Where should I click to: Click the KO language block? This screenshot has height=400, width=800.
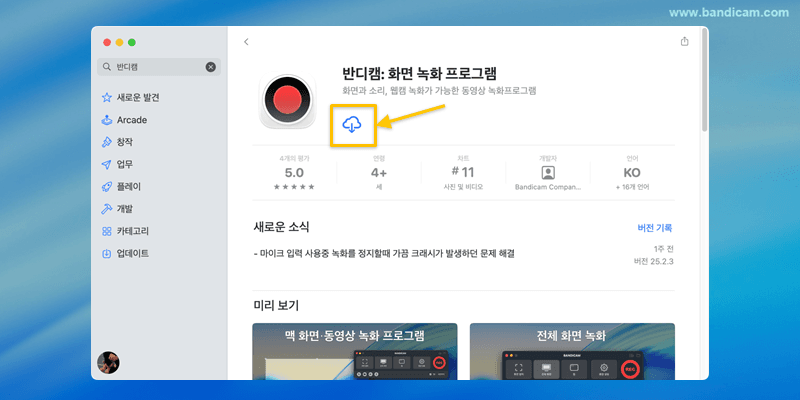pyautogui.click(x=632, y=173)
